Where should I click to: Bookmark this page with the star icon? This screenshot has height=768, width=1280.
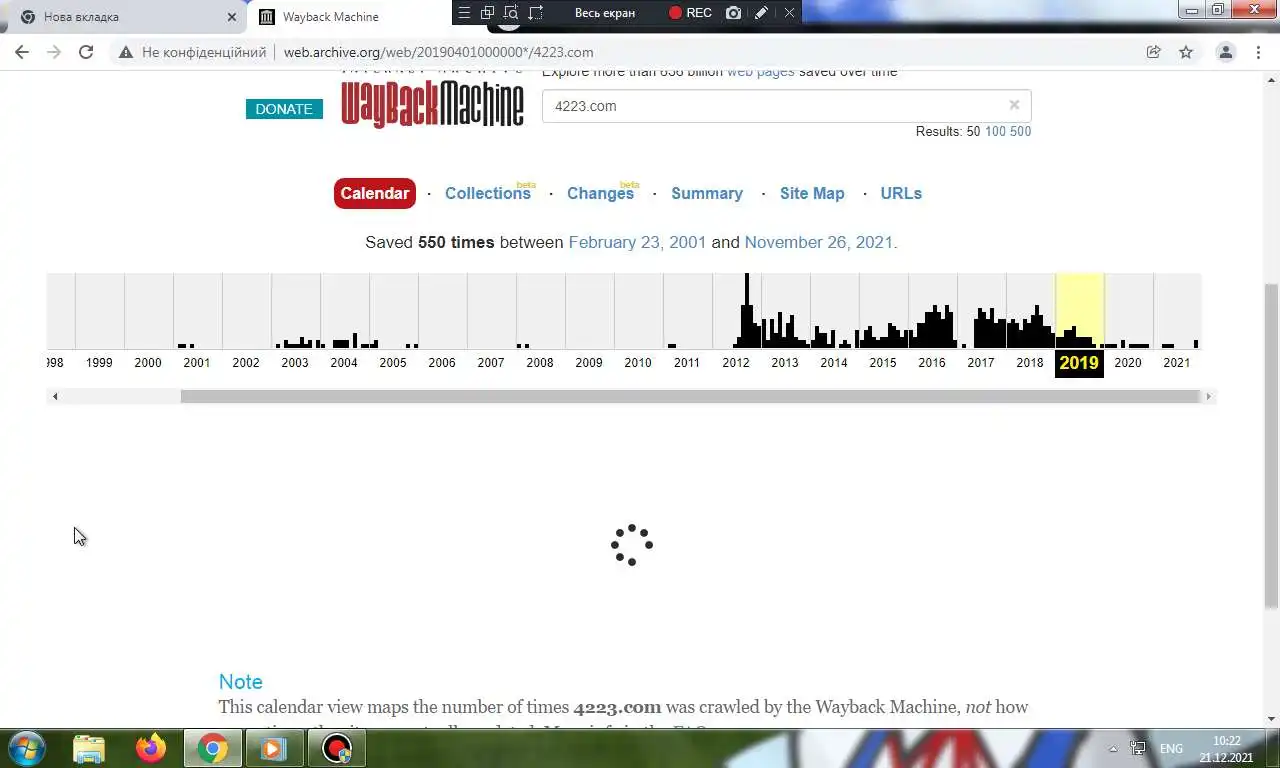(1186, 52)
